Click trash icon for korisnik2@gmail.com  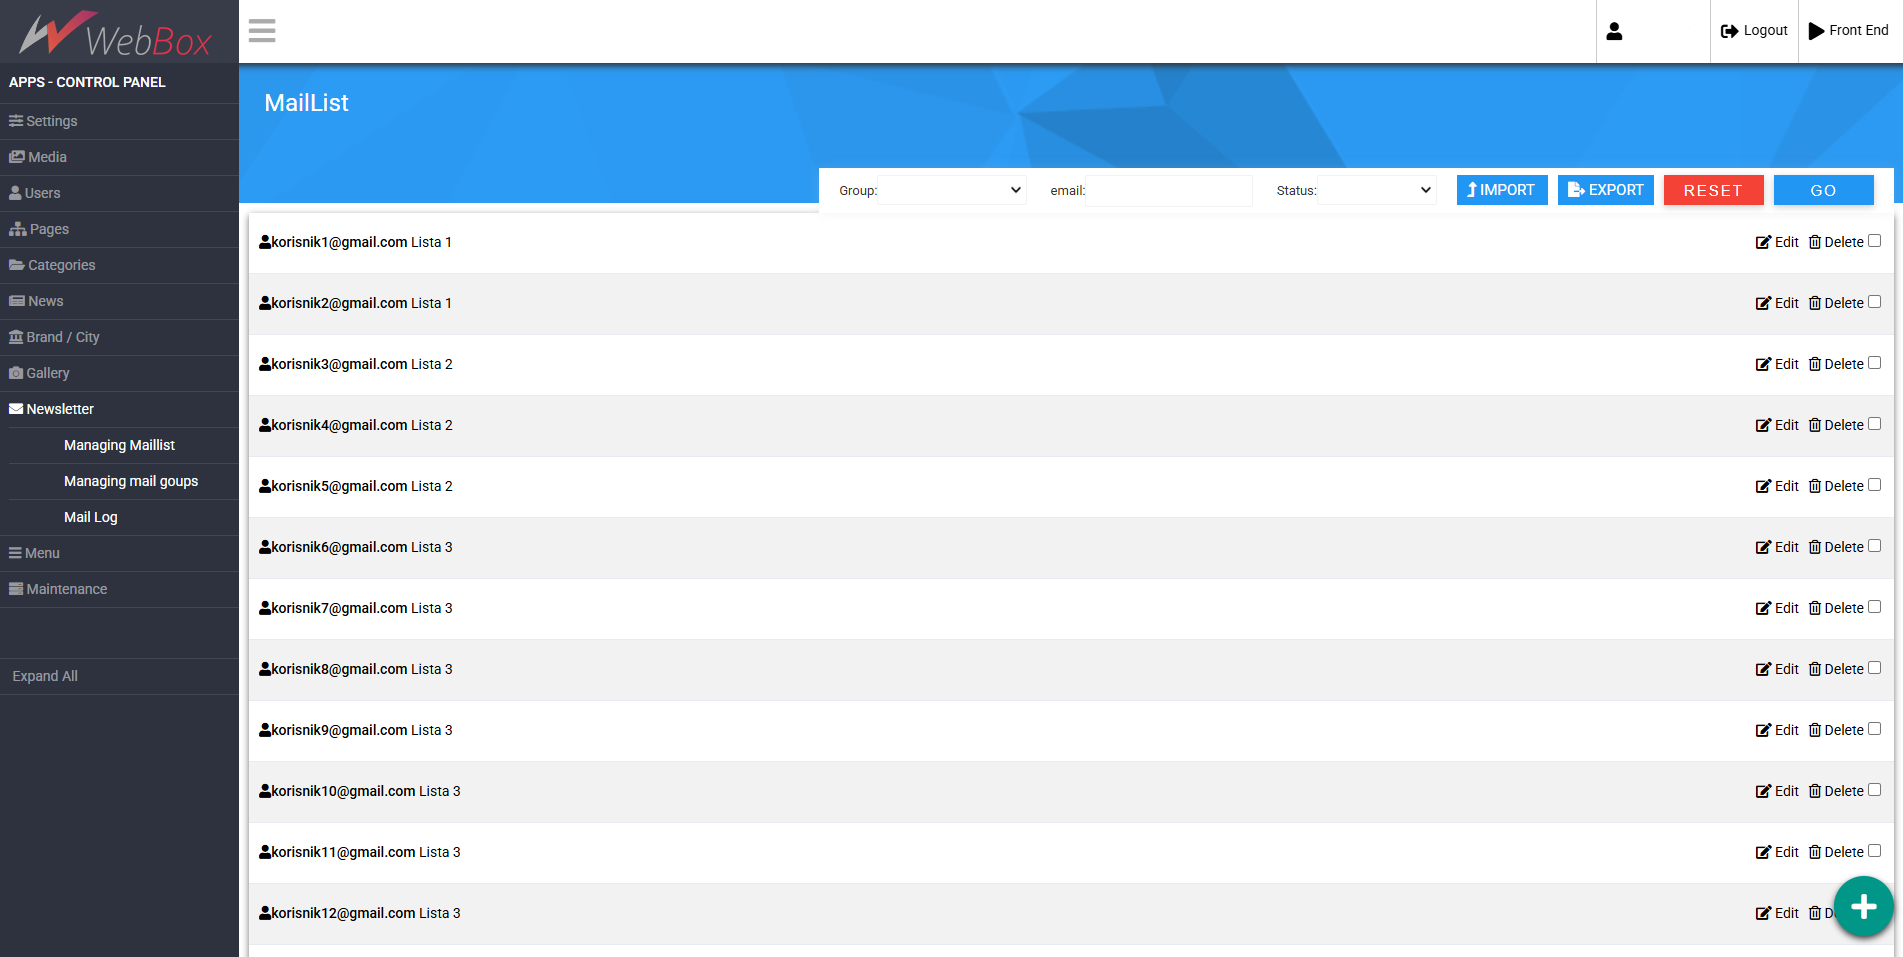pyautogui.click(x=1815, y=304)
